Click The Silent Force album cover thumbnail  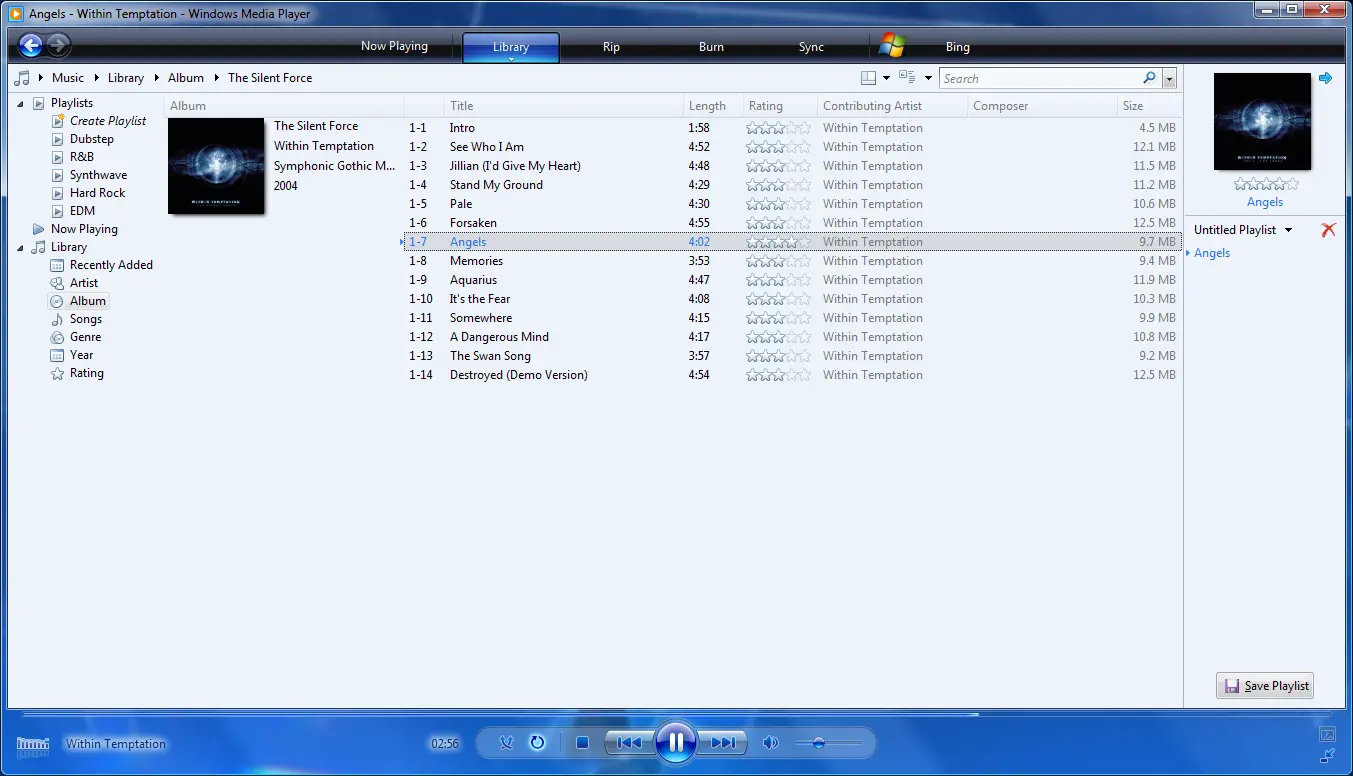tap(216, 166)
